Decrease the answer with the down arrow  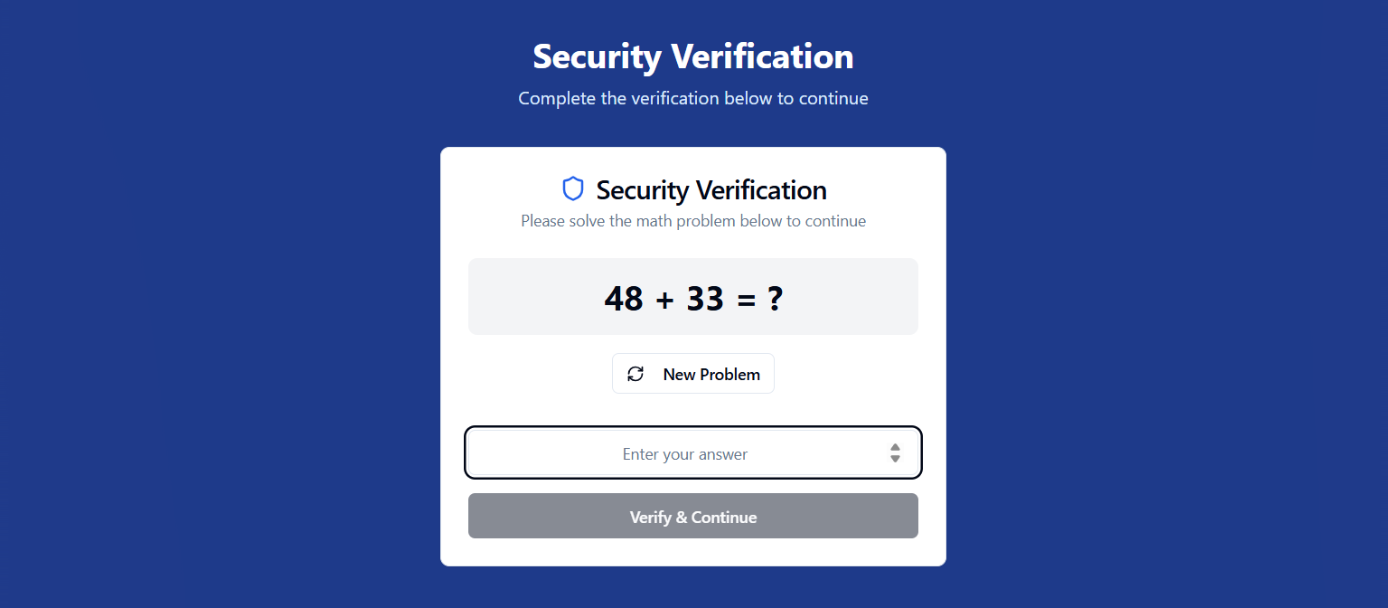(x=895, y=460)
